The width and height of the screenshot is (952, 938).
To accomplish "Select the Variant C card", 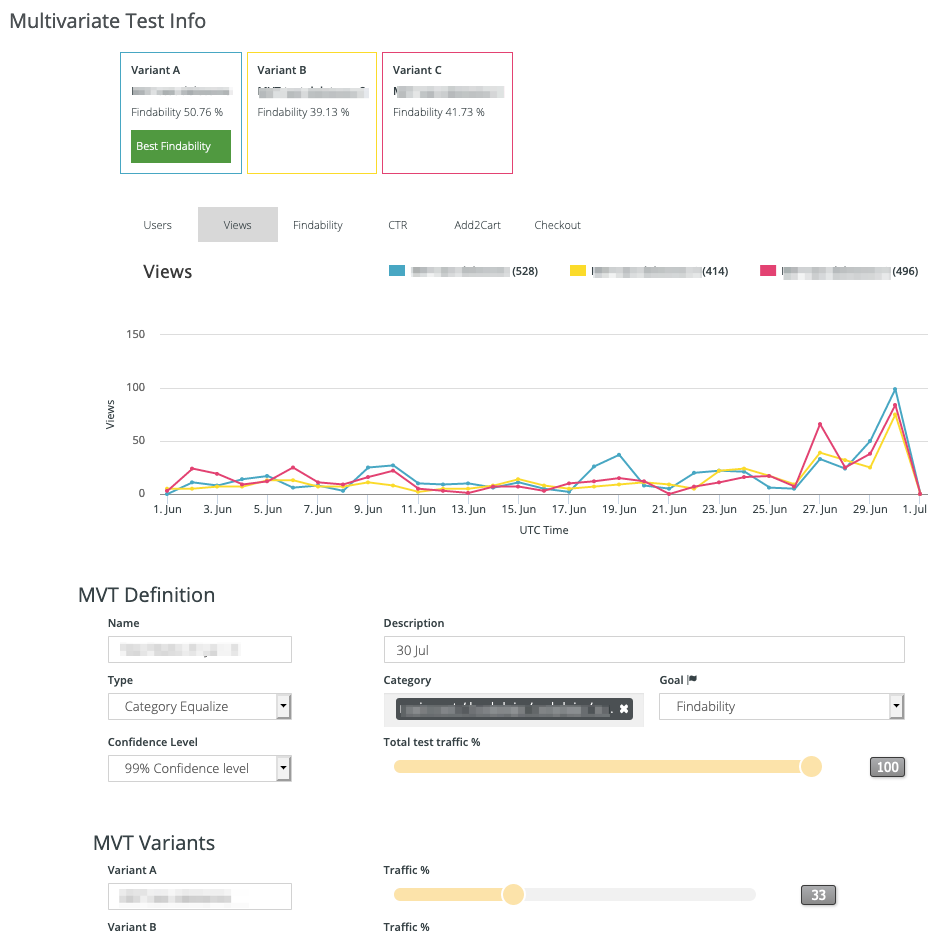I will (x=447, y=113).
